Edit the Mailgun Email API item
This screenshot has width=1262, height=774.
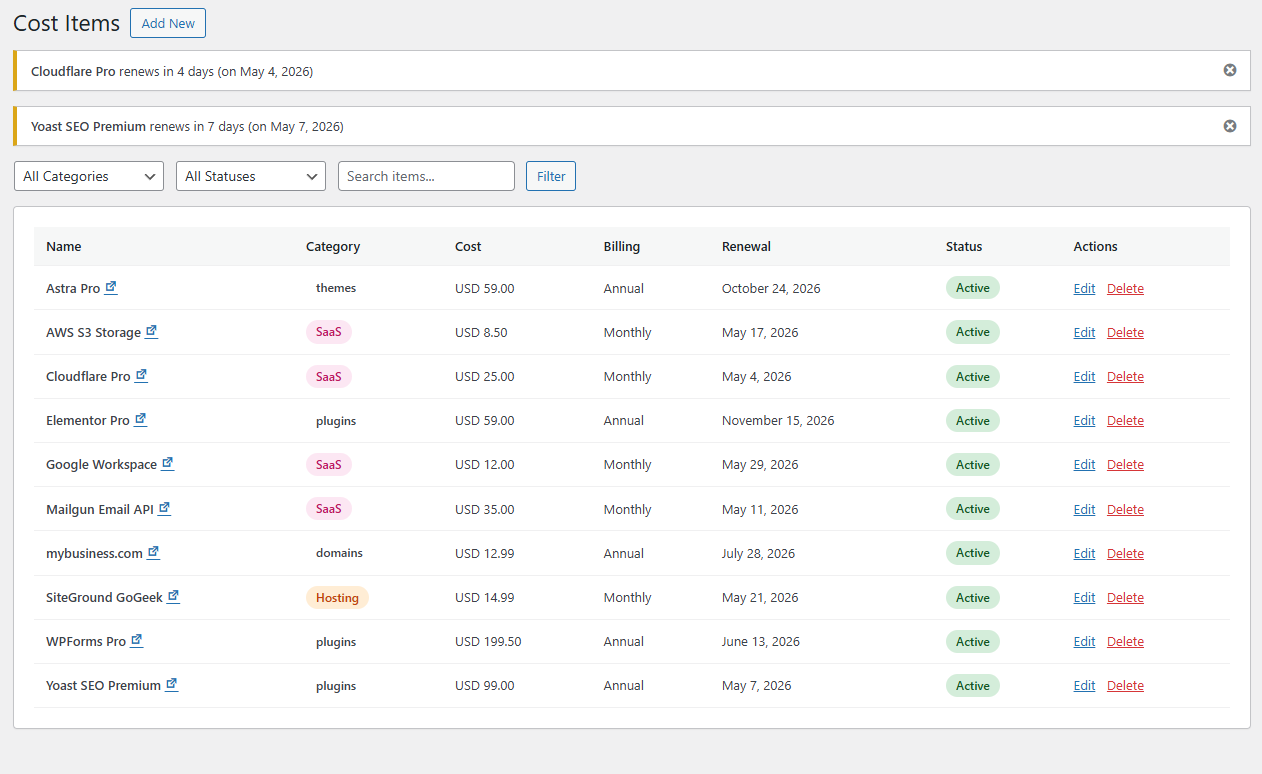coord(1084,509)
